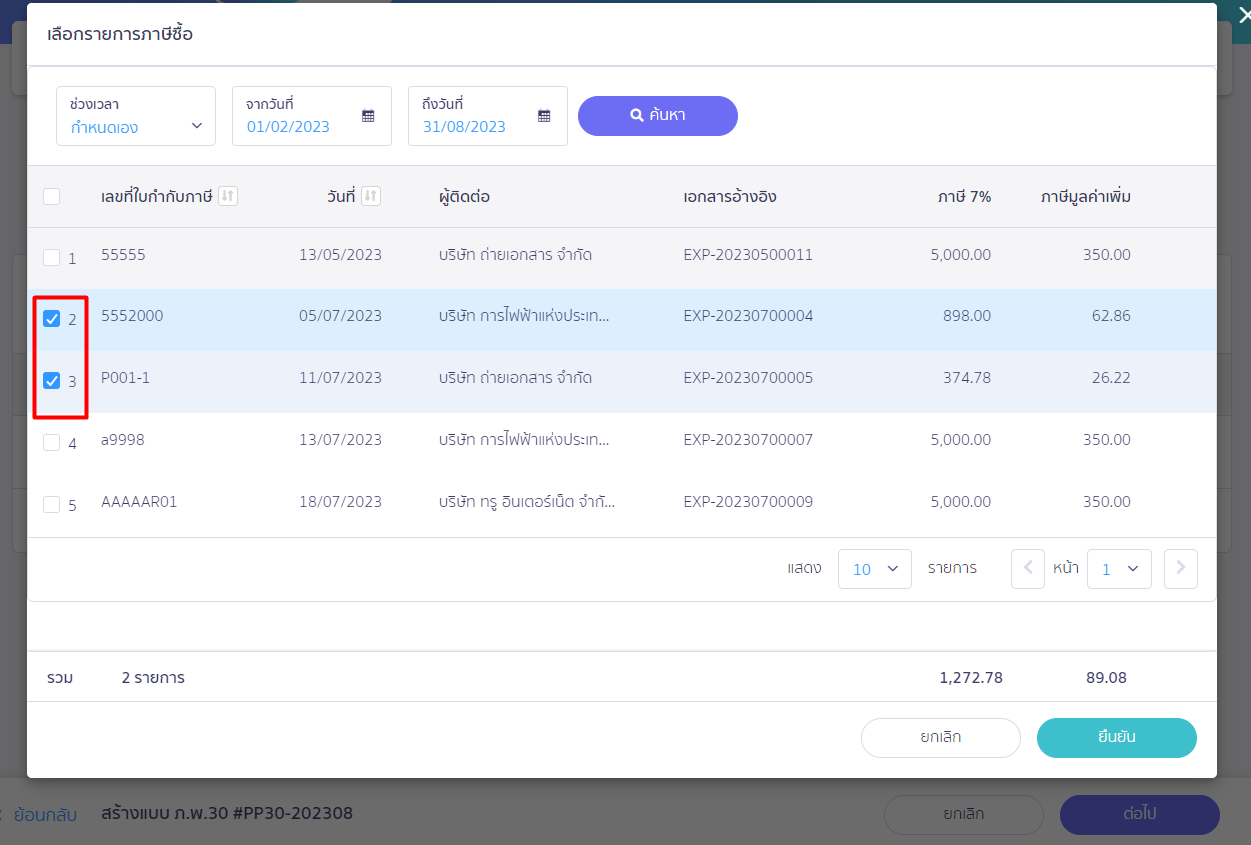Open the from-date calendar icon
Image resolution: width=1251 pixels, height=845 pixels.
click(368, 116)
